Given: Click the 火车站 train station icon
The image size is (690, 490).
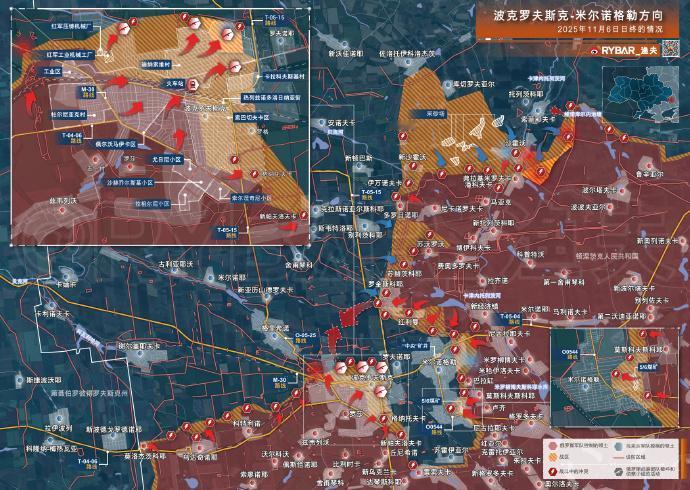Looking at the screenshot, I should pos(192,84).
